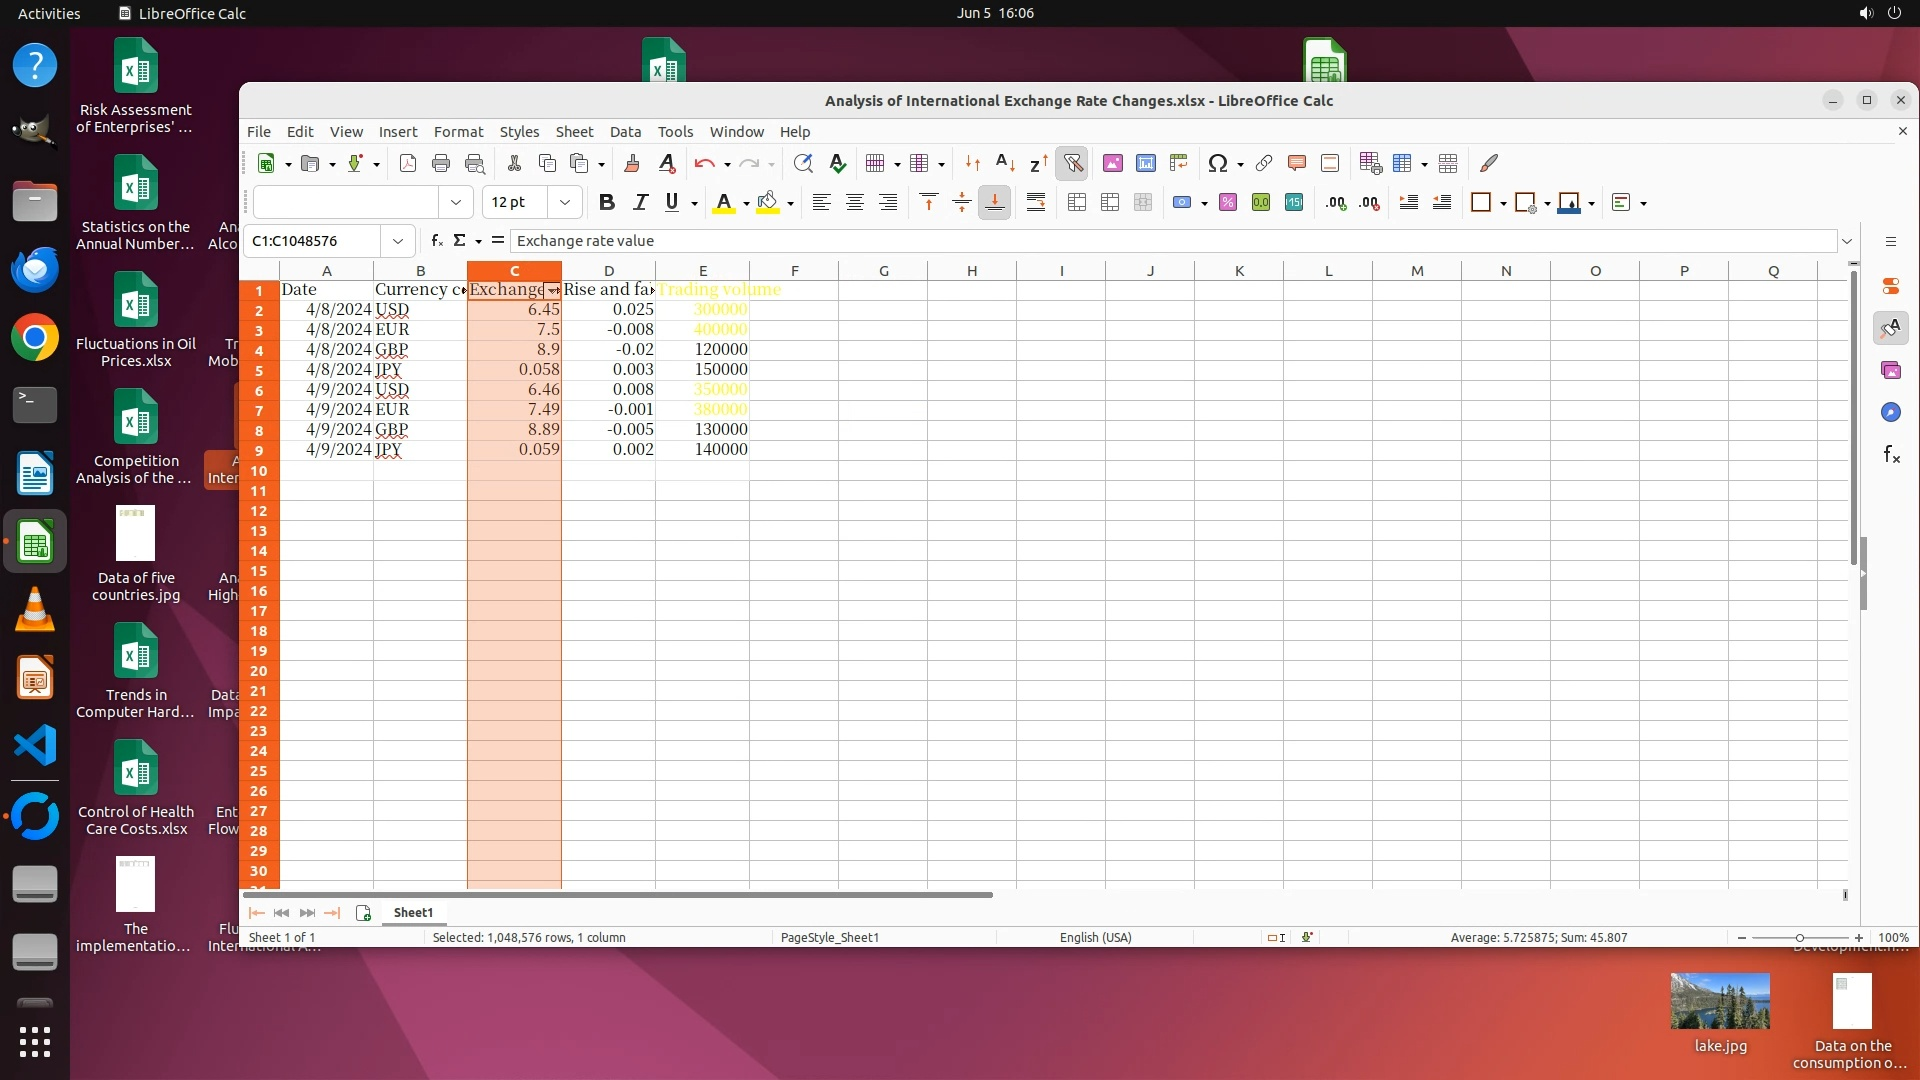Click the Insert Image icon
This screenshot has width=1920, height=1080.
[x=1112, y=163]
